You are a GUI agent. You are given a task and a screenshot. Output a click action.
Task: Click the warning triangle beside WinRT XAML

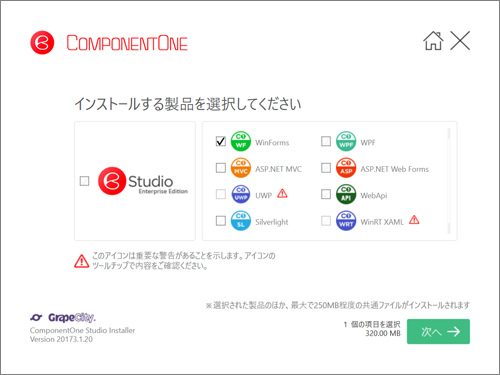coord(414,220)
